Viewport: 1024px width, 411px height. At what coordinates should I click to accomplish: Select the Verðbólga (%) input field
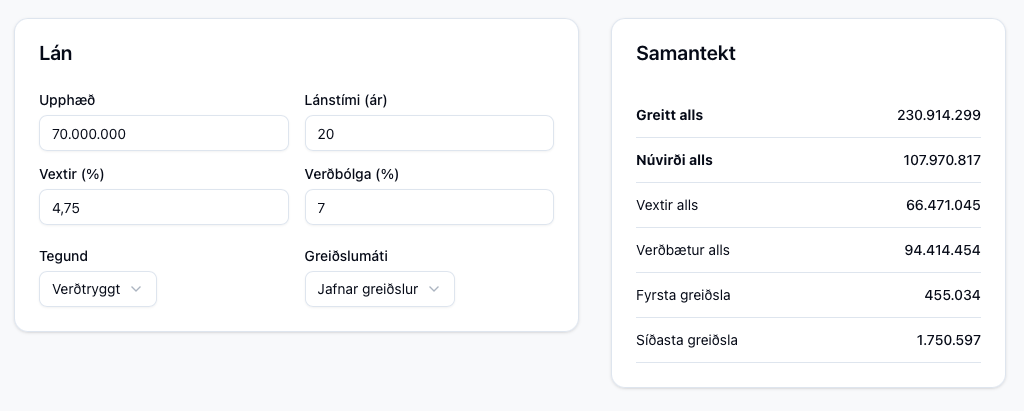pos(428,207)
